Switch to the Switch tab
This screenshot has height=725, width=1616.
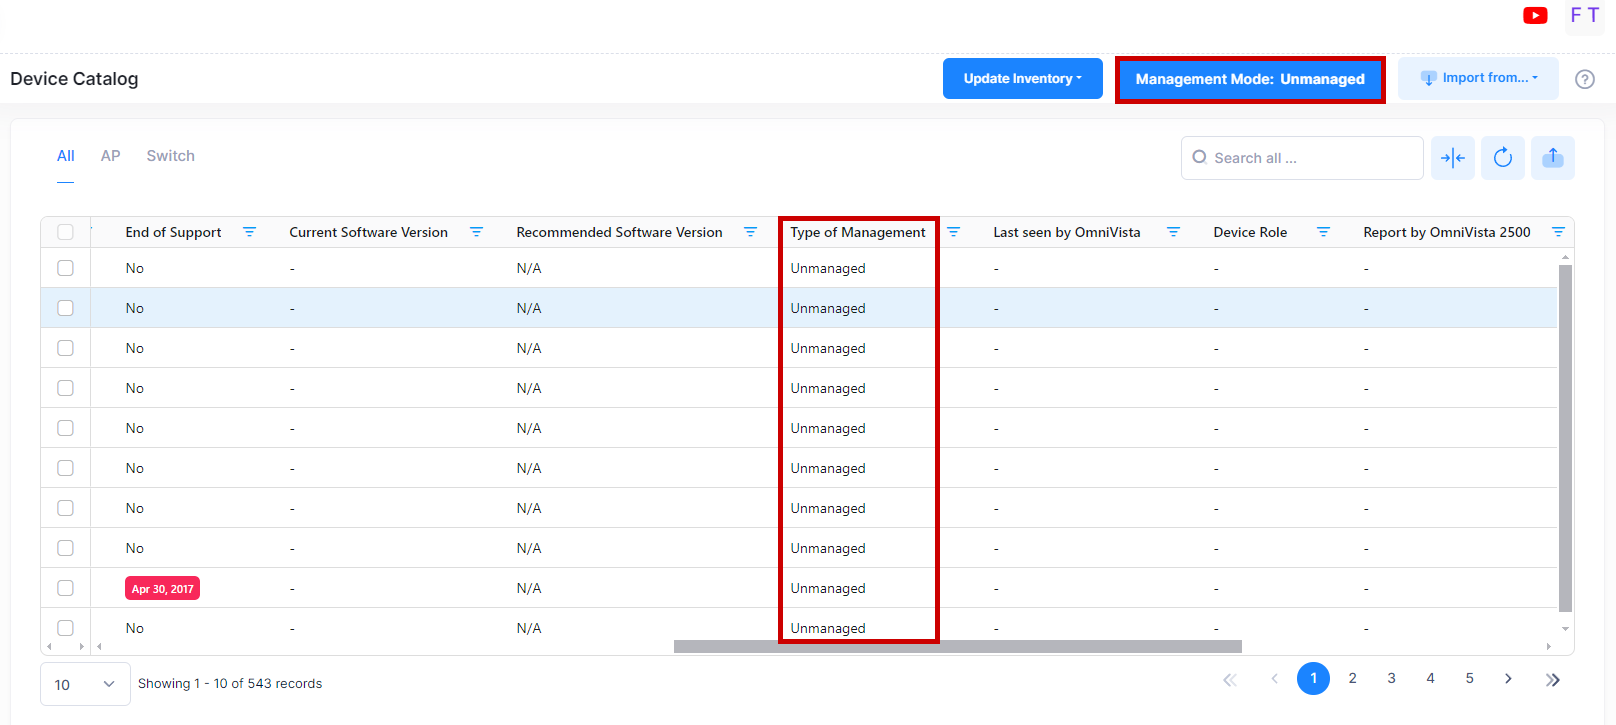click(x=170, y=156)
